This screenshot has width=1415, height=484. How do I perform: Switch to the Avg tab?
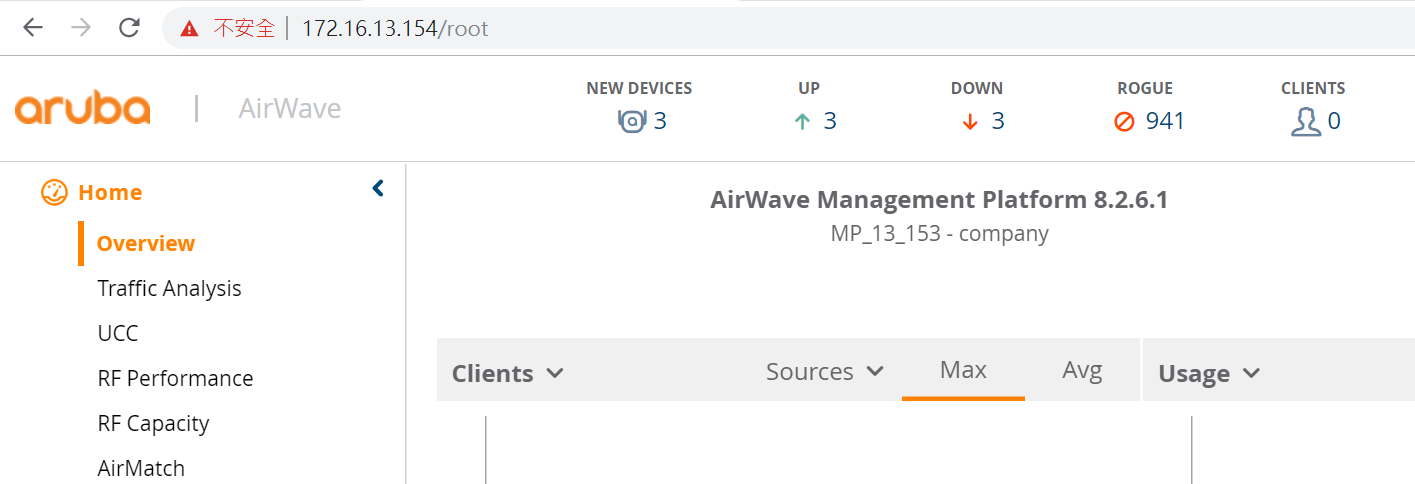click(x=1082, y=370)
